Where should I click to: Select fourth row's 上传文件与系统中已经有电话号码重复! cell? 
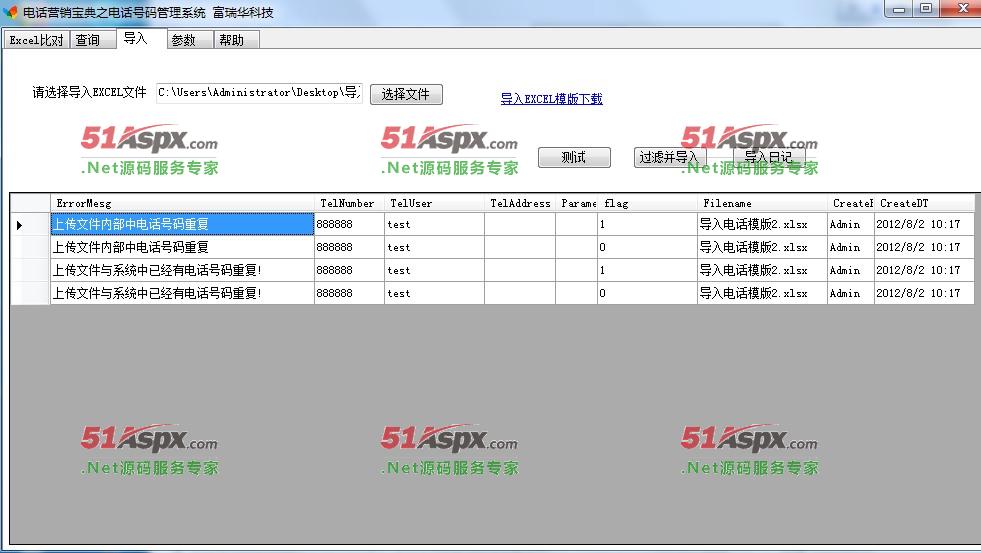tap(182, 293)
